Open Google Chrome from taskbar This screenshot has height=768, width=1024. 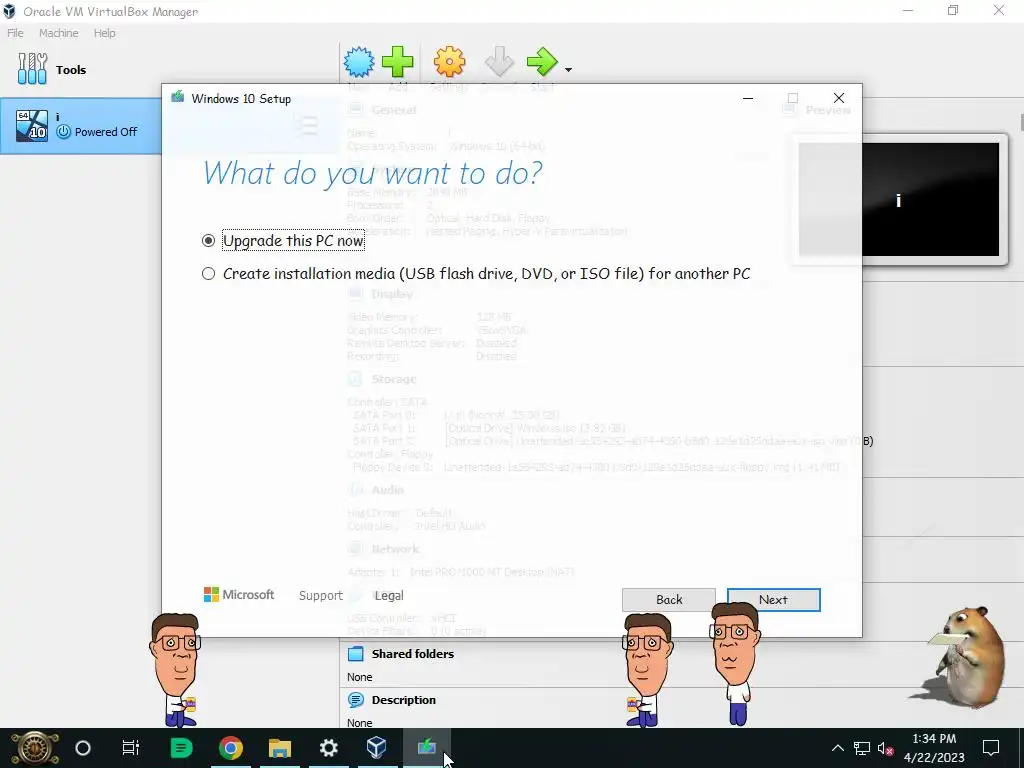click(x=231, y=748)
